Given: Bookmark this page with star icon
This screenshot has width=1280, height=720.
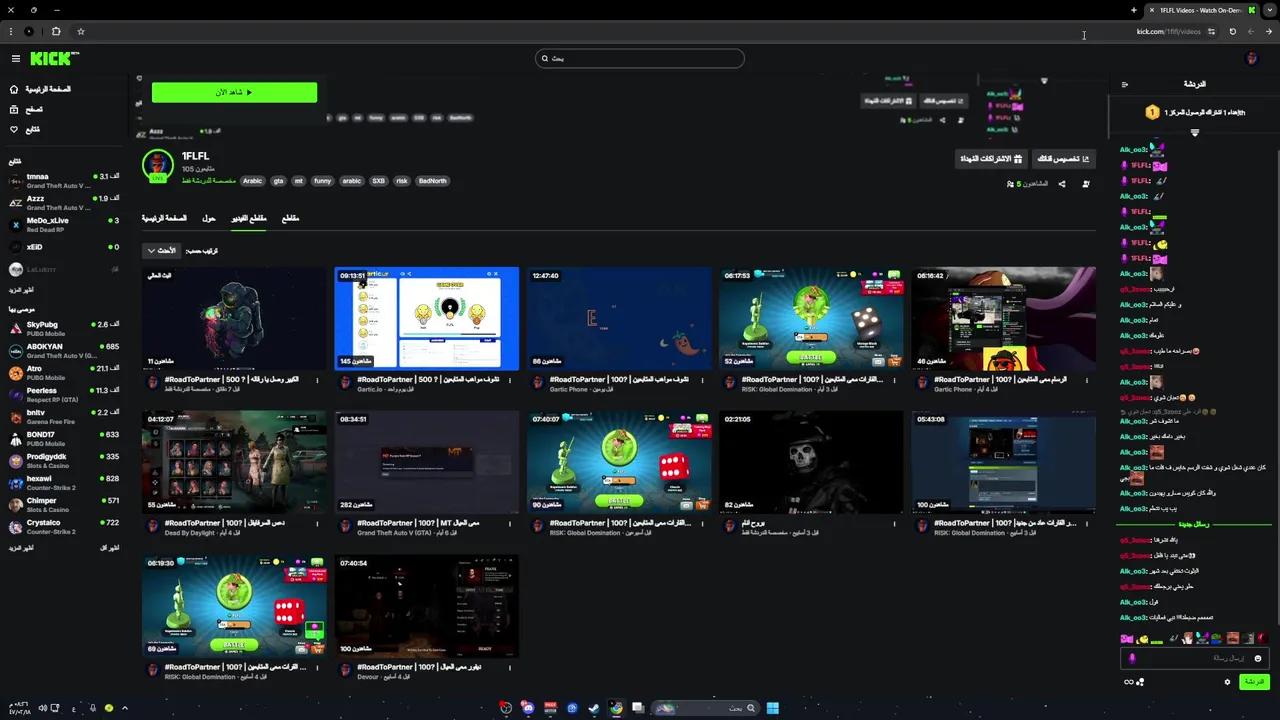Looking at the screenshot, I should point(81,31).
